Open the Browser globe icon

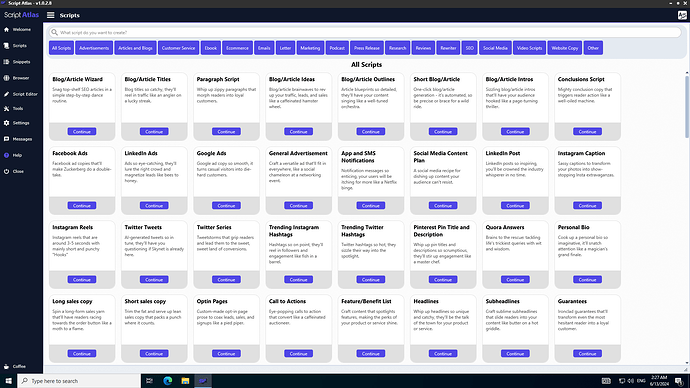[6, 78]
